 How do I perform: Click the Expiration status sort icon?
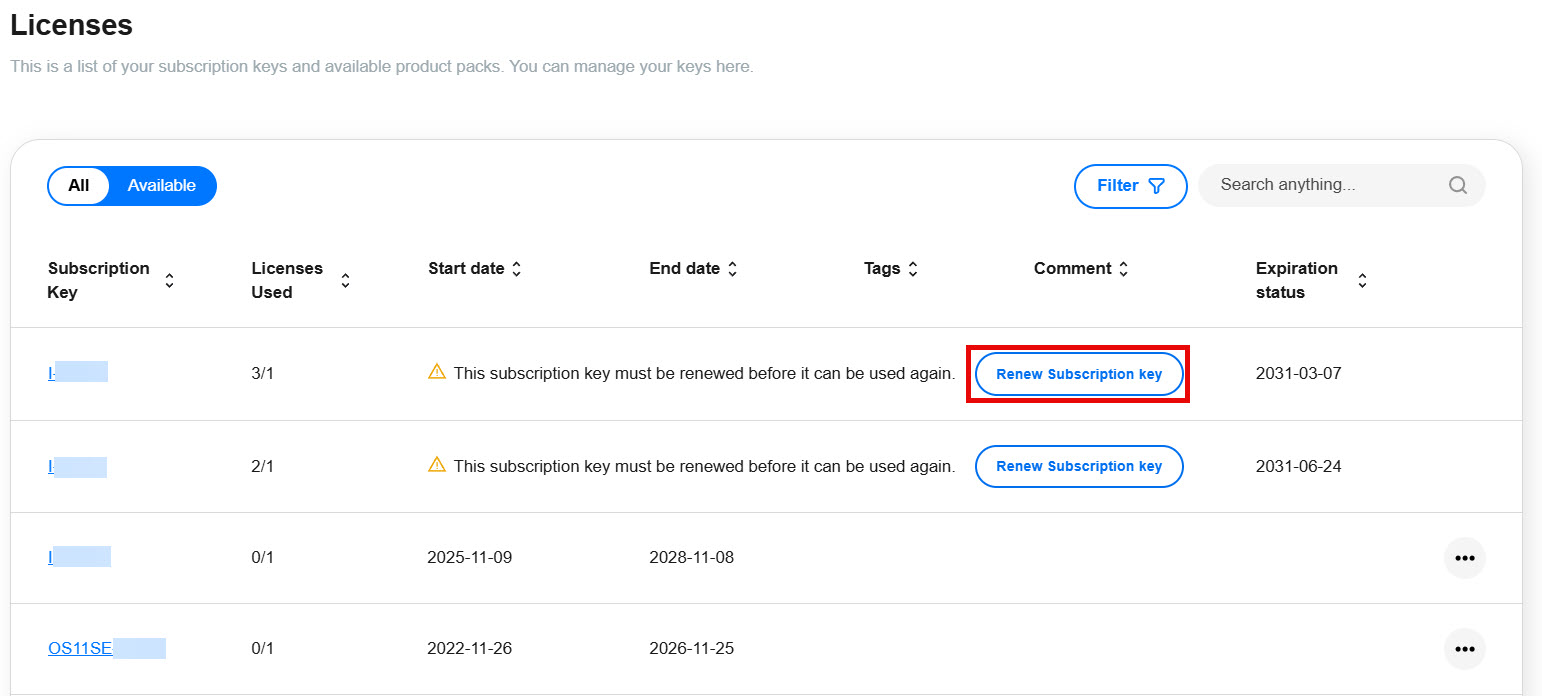point(1362,280)
